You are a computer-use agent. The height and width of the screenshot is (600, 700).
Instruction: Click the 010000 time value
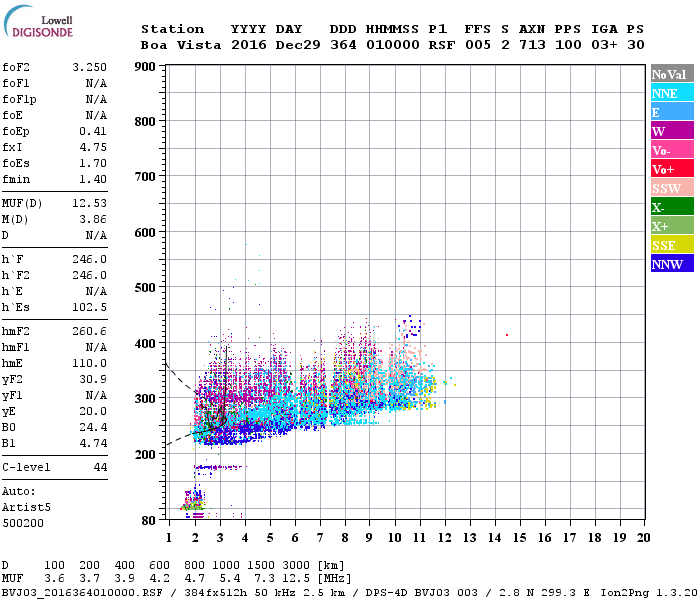[x=393, y=45]
